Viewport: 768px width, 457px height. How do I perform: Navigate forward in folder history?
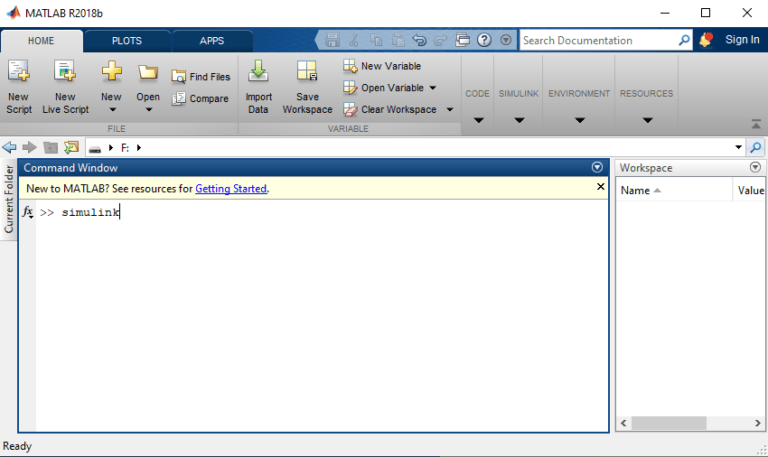click(x=30, y=147)
